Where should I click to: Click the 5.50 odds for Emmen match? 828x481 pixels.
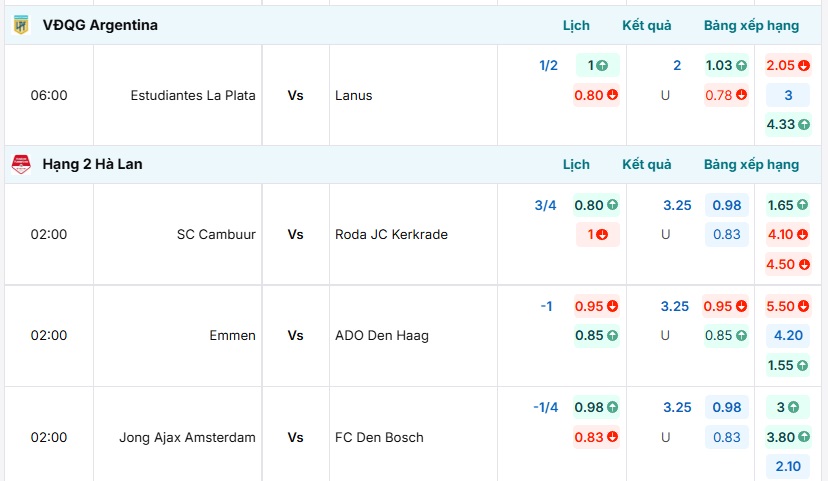click(x=787, y=307)
